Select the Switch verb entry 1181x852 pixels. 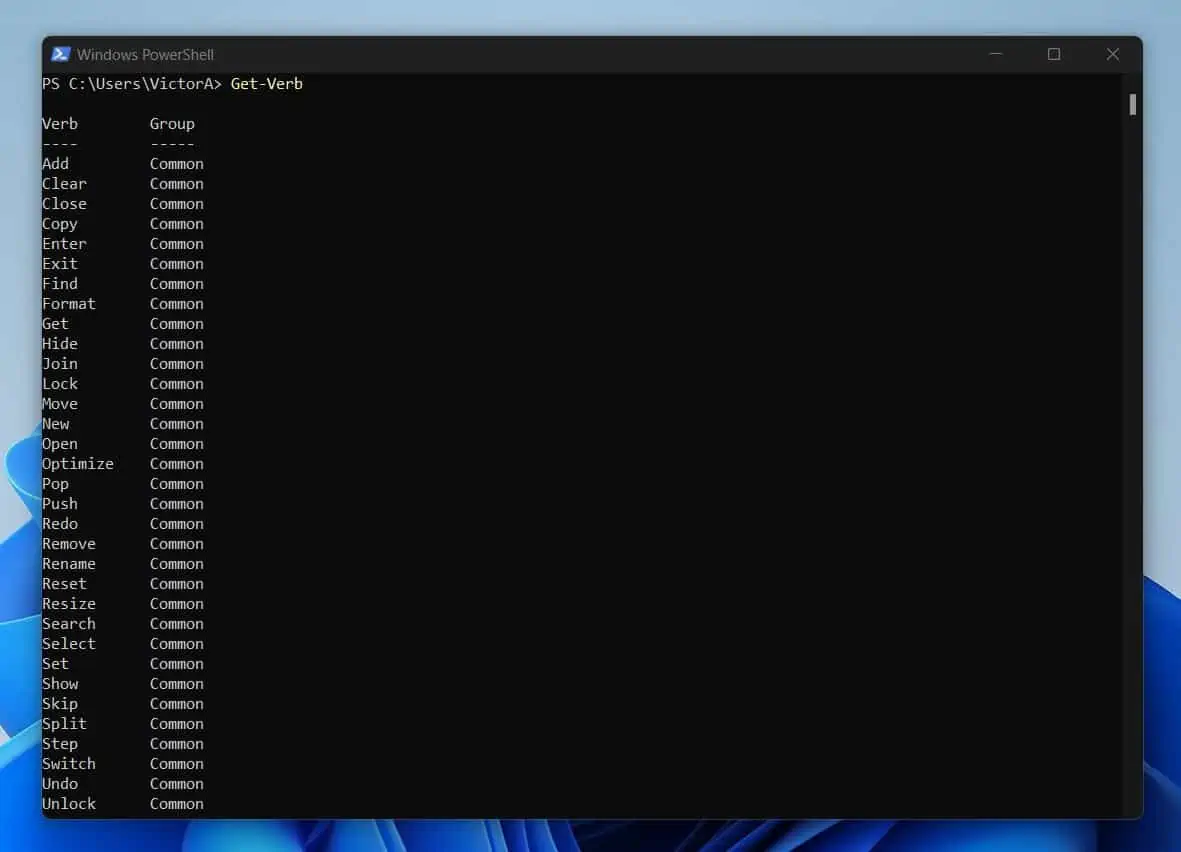click(69, 763)
